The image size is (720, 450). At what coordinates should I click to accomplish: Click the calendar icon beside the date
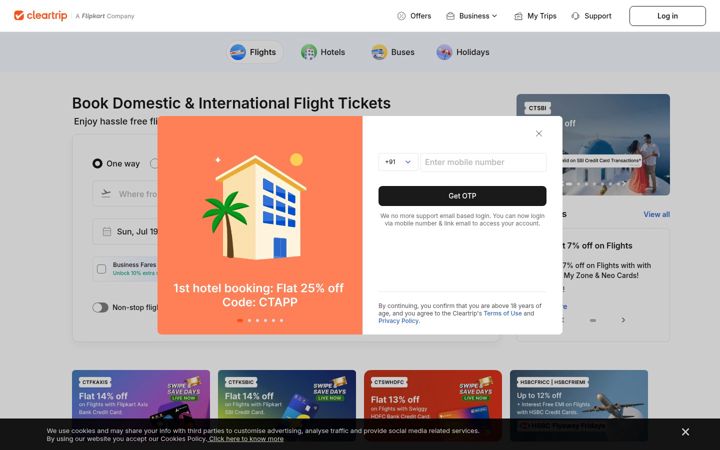click(x=107, y=231)
